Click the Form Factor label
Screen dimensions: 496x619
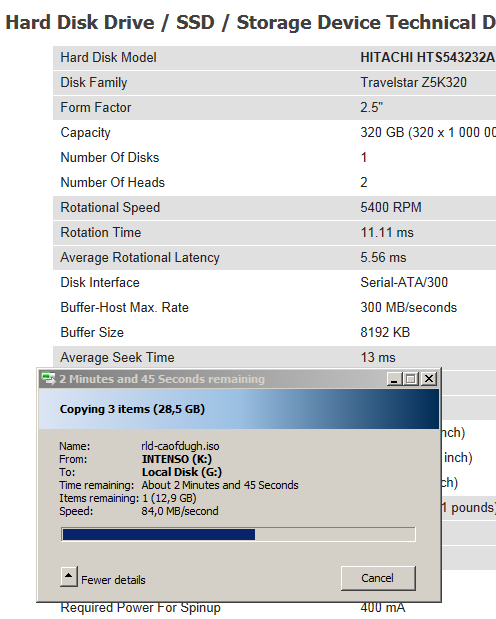96,107
